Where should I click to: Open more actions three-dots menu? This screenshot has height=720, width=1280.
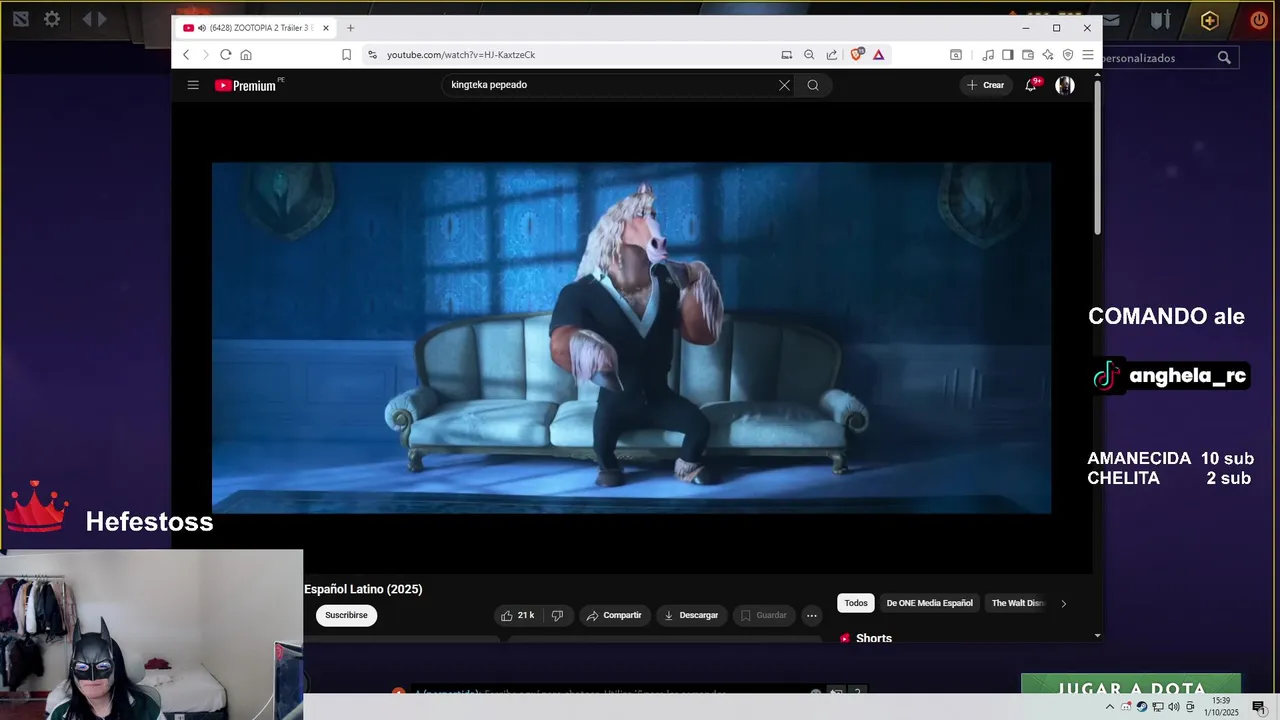[812, 615]
